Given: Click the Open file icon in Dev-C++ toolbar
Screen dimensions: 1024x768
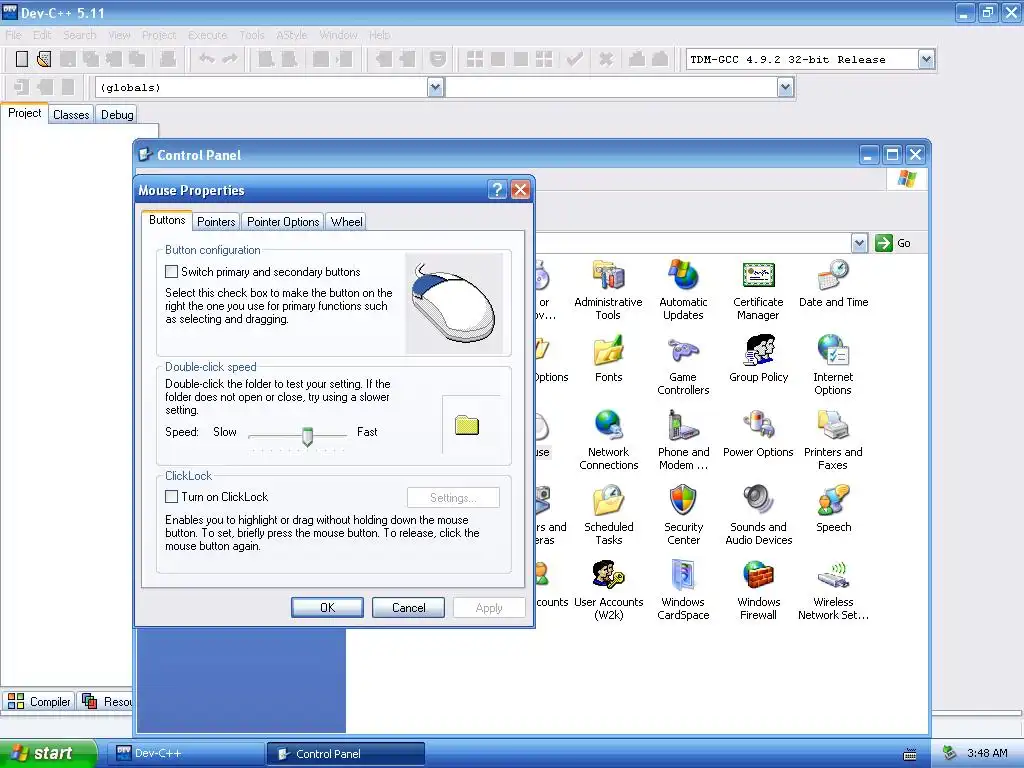Looking at the screenshot, I should [44, 59].
